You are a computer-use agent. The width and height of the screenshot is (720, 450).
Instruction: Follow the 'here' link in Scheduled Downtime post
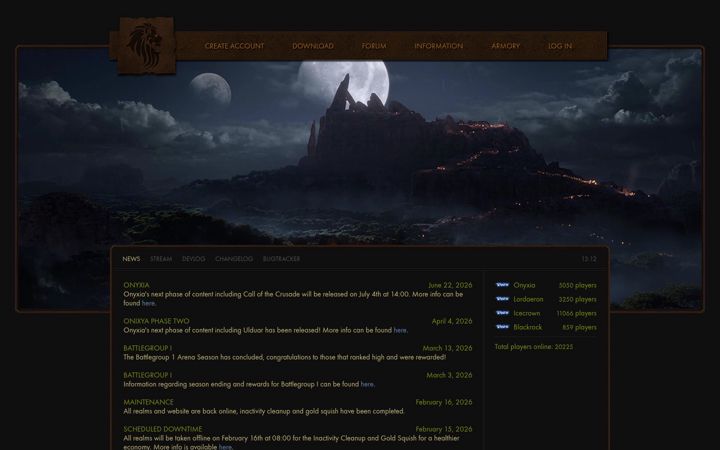click(x=225, y=446)
